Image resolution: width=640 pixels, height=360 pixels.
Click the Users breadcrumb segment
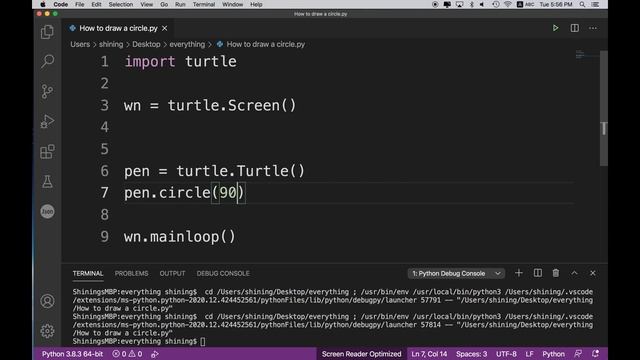click(80, 44)
